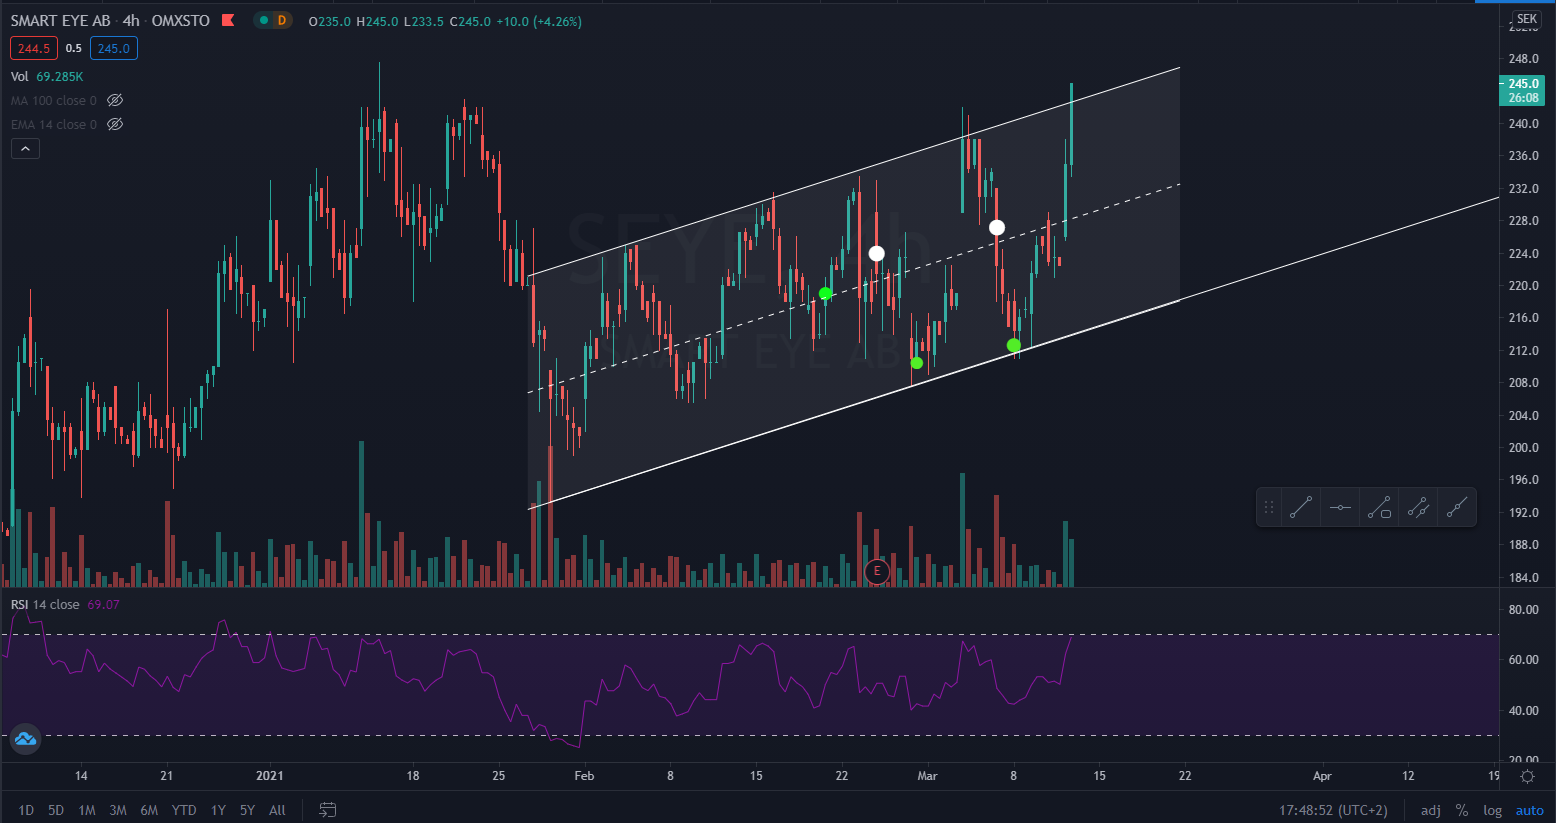This screenshot has width=1556, height=823.
Task: Click the SMART EYE AB symbol title
Action: point(61,21)
